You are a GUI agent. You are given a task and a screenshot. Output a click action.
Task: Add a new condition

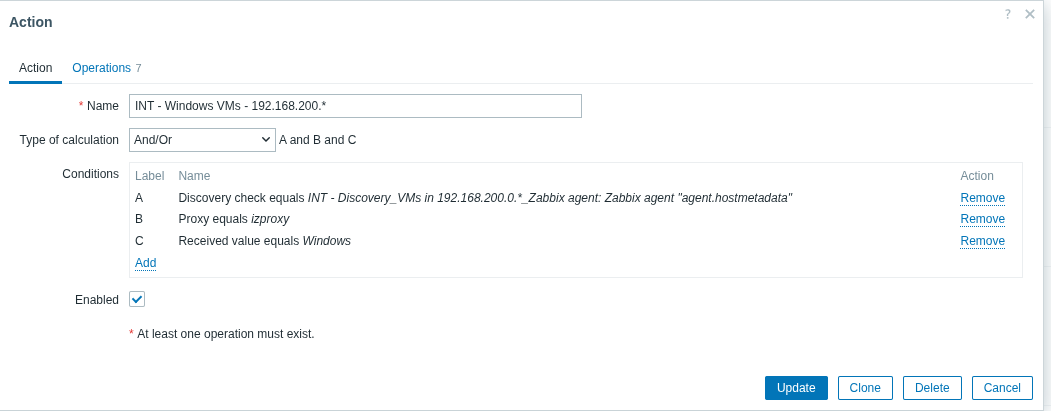coord(146,263)
